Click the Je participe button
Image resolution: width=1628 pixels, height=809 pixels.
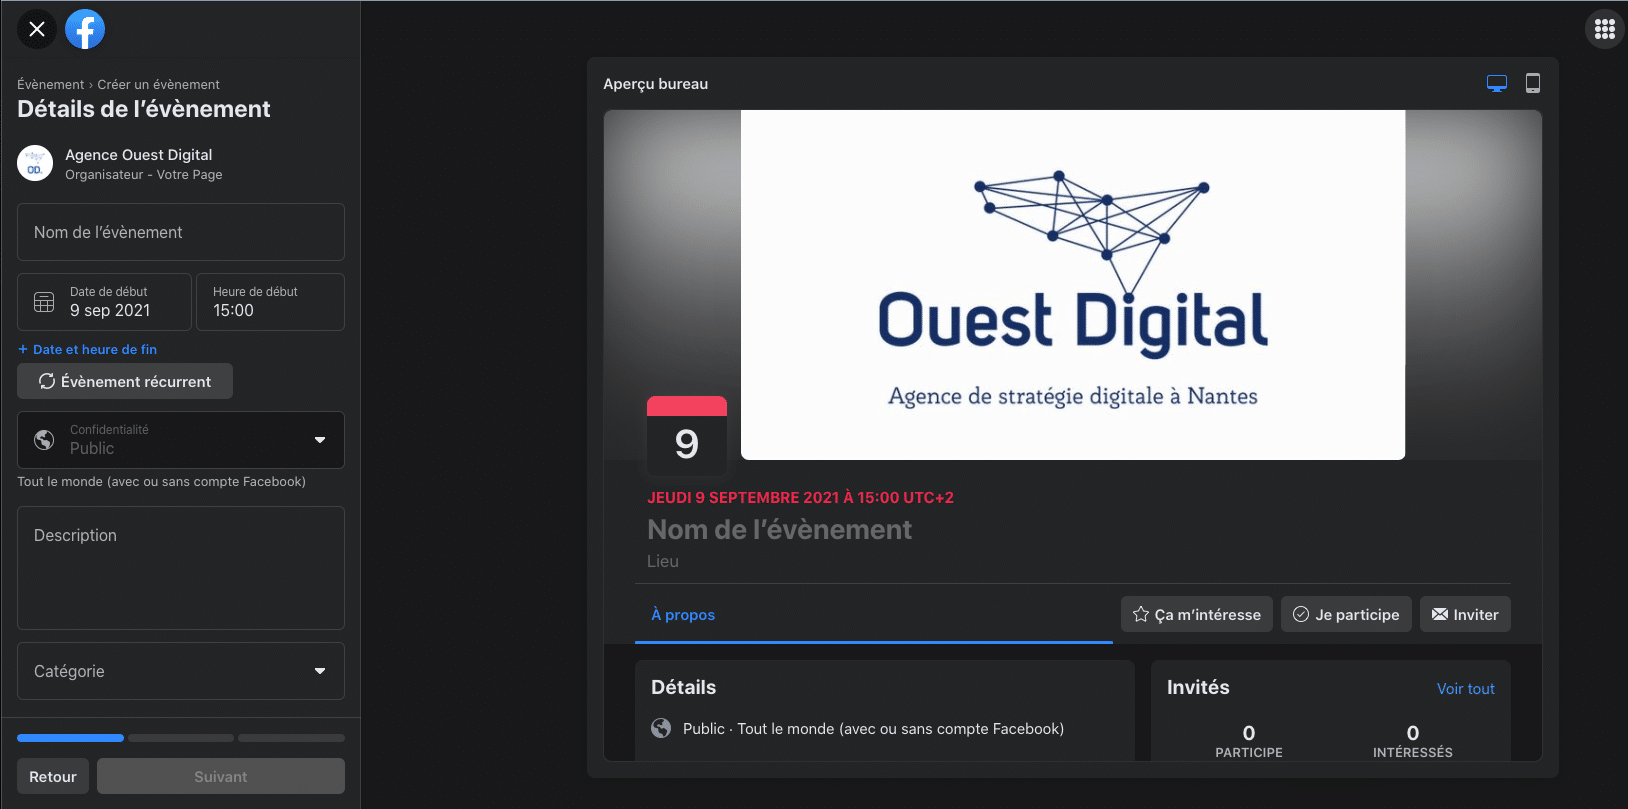pyautogui.click(x=1346, y=614)
